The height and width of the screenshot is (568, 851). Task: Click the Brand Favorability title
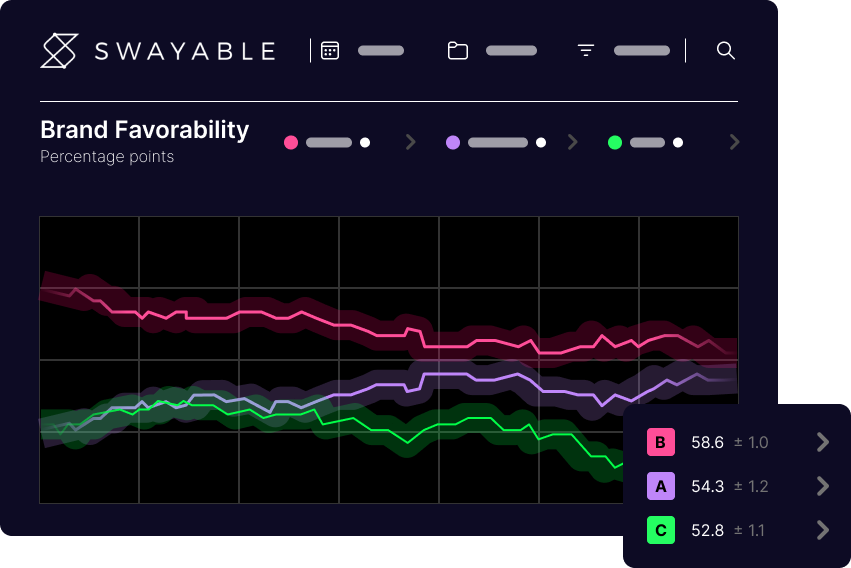coord(144,130)
